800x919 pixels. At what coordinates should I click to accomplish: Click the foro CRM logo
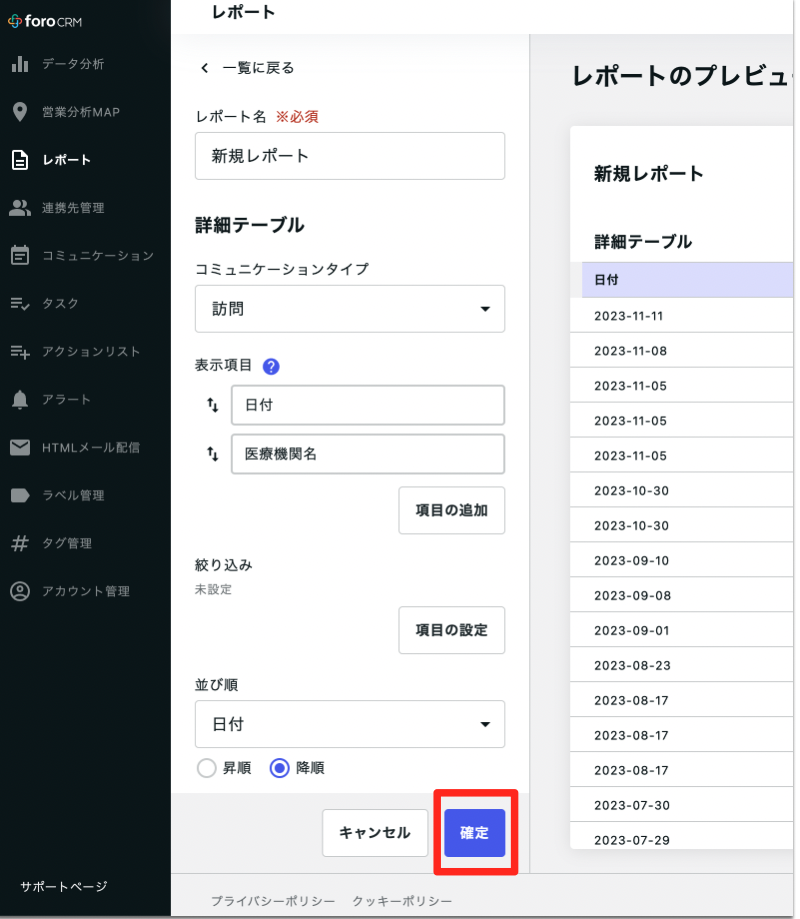(x=45, y=21)
